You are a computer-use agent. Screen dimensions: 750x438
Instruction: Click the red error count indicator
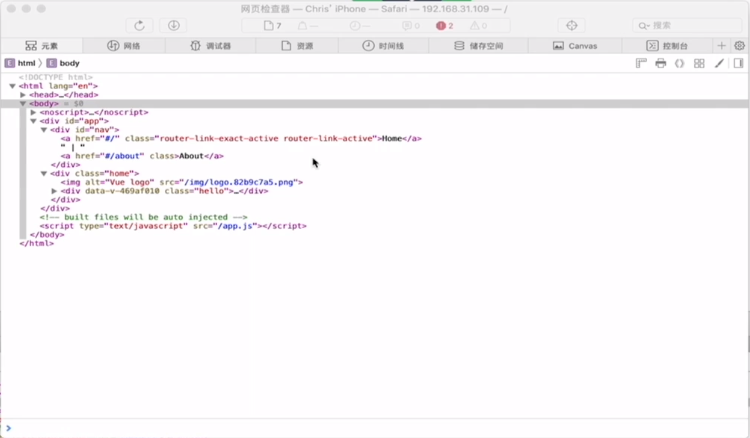tap(444, 25)
